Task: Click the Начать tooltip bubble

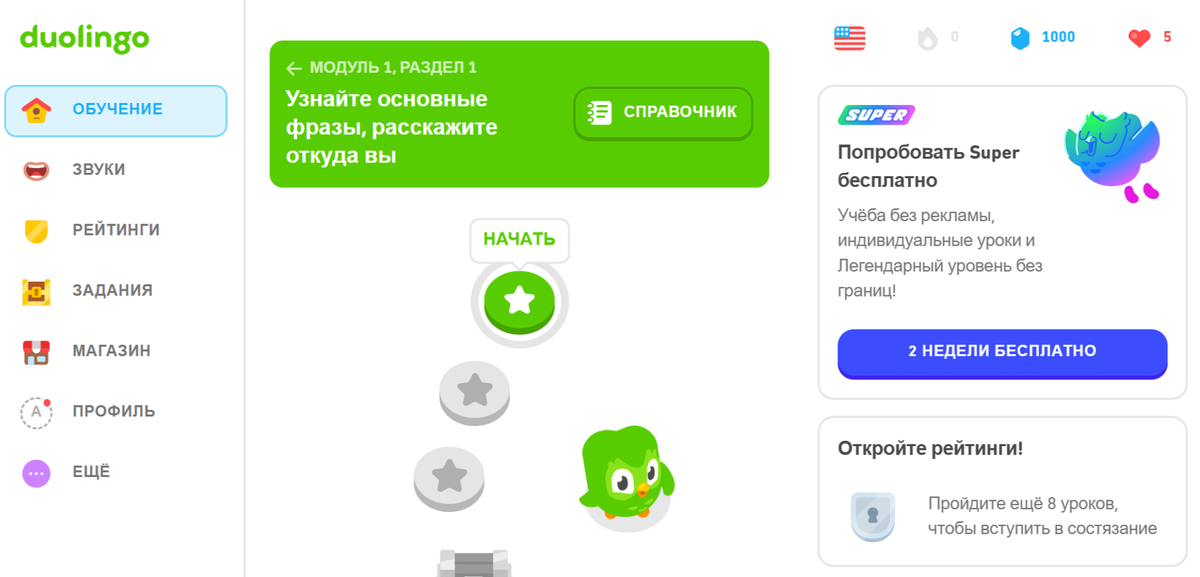Action: pyautogui.click(x=519, y=240)
